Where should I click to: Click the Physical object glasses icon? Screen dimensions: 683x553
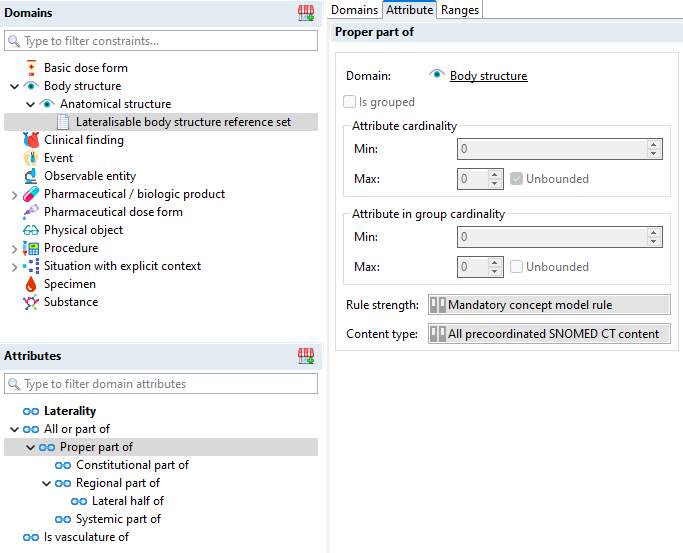point(31,230)
